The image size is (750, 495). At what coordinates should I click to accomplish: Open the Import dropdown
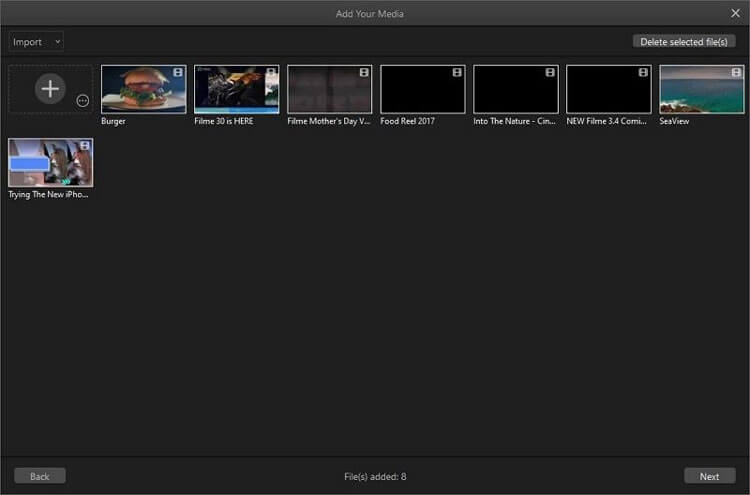(36, 42)
